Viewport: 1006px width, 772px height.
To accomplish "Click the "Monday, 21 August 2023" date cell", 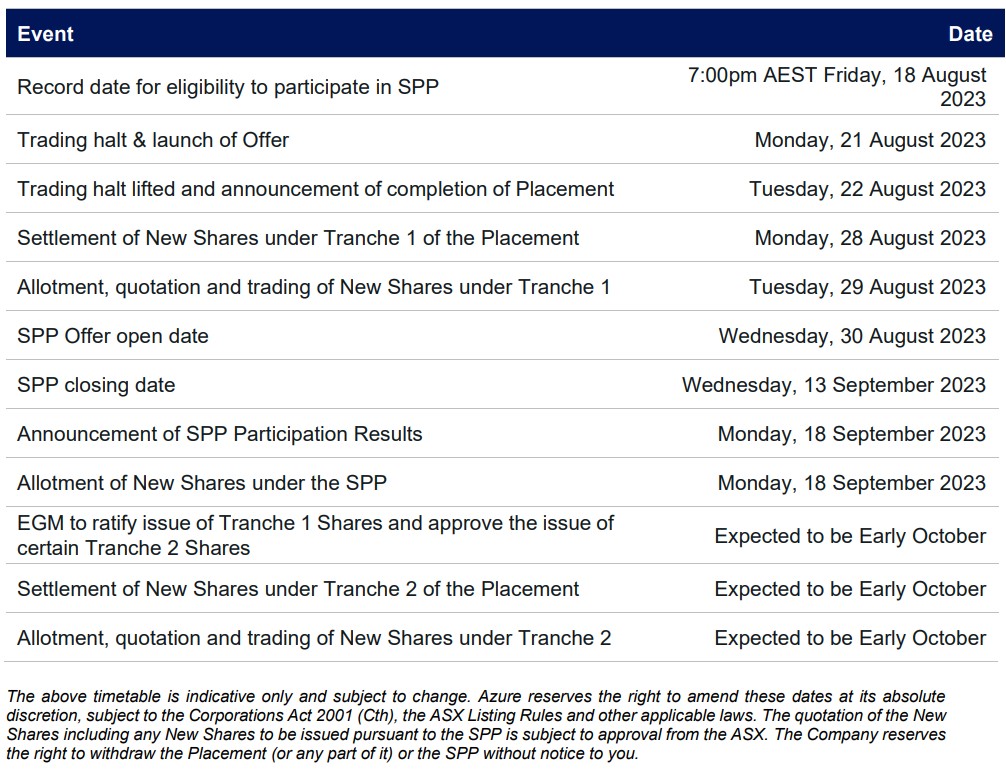I will tap(869, 140).
